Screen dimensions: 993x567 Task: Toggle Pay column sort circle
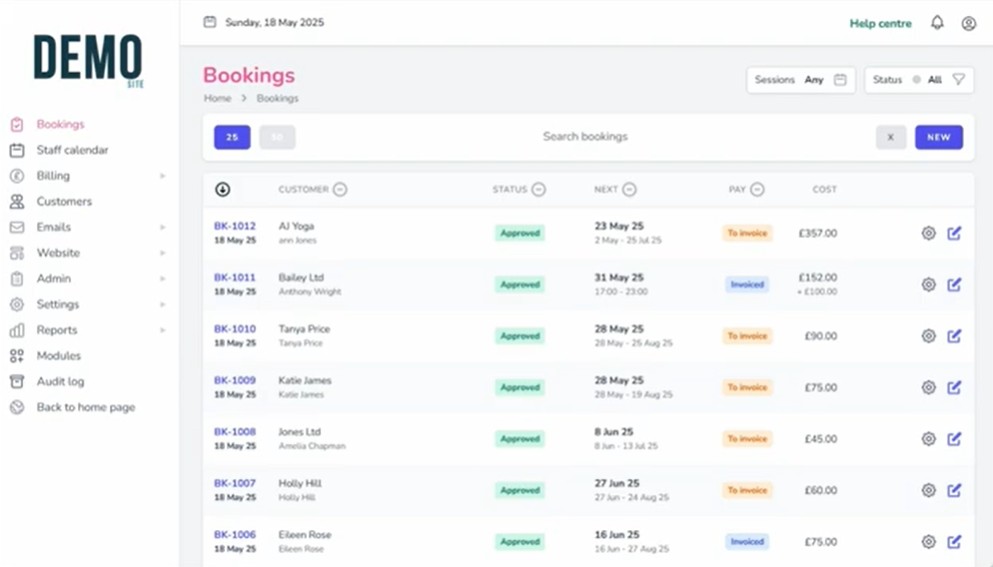click(x=757, y=189)
